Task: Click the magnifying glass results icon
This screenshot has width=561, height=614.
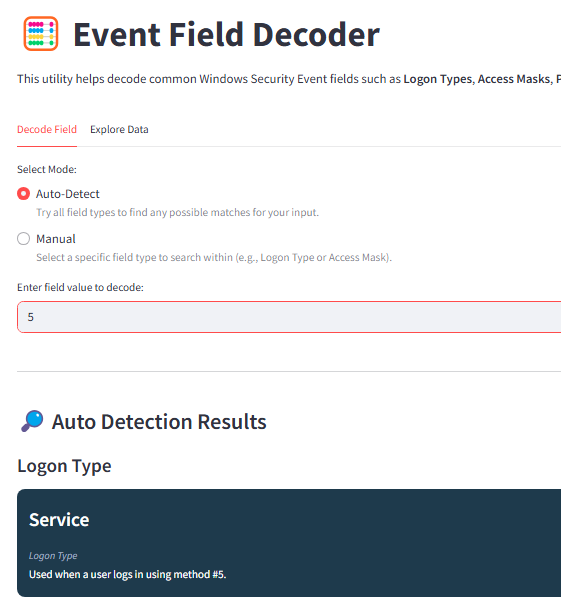Action: (32, 421)
